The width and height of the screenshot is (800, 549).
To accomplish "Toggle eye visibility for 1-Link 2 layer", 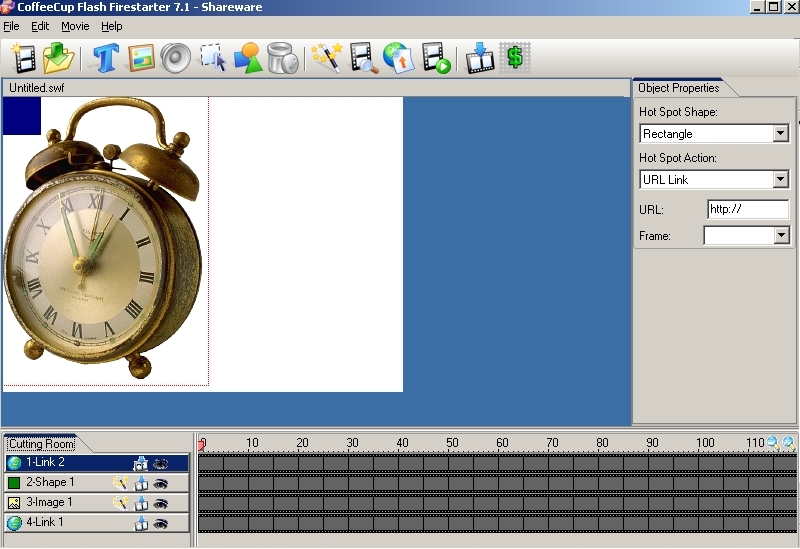I will 160,463.
